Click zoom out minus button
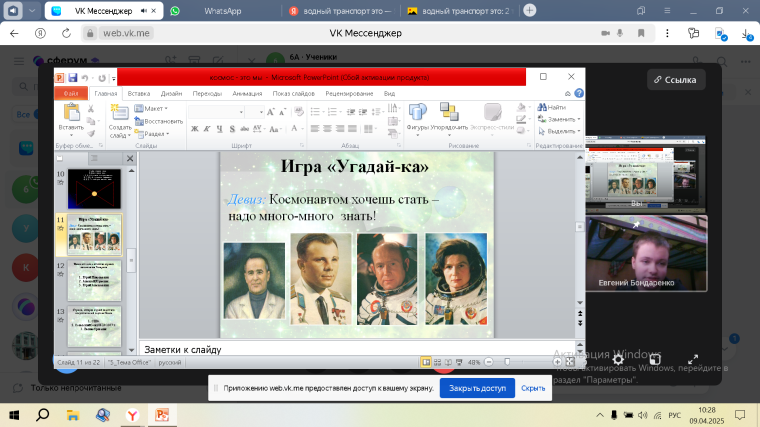The image size is (760, 427). pyautogui.click(x=489, y=362)
